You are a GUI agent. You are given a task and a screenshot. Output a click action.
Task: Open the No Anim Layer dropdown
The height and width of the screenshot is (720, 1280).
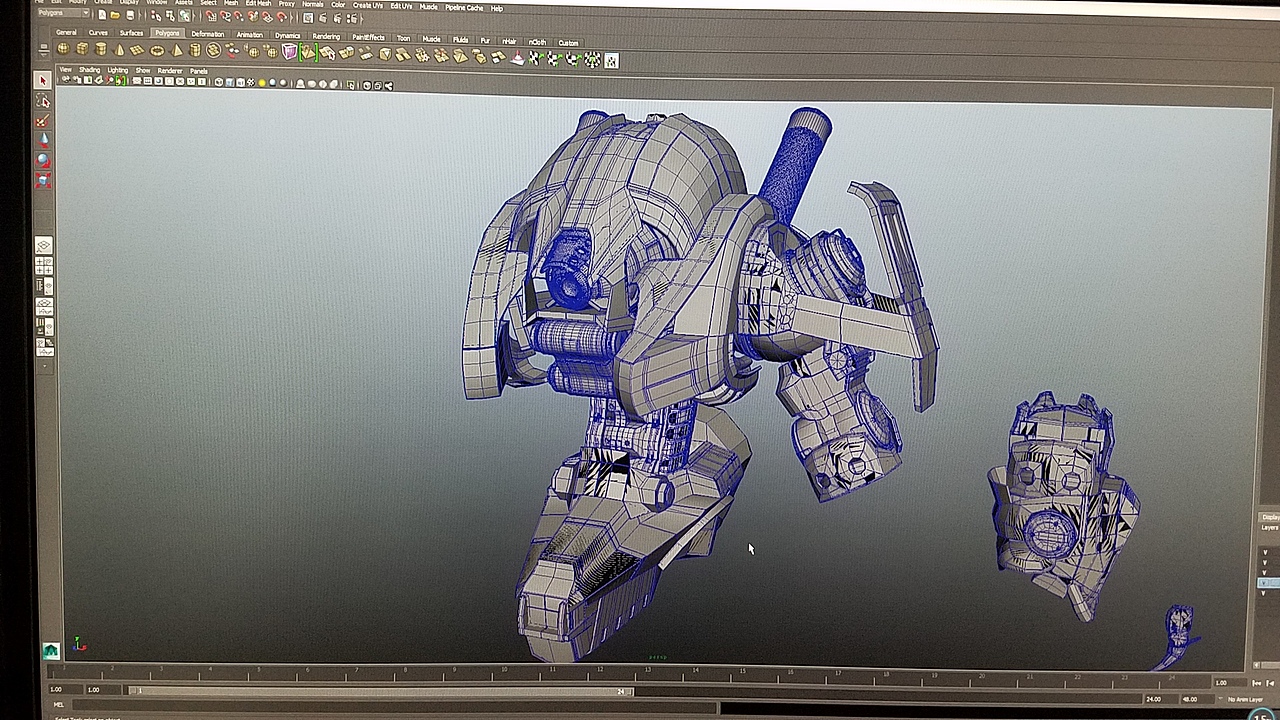(x=1244, y=699)
